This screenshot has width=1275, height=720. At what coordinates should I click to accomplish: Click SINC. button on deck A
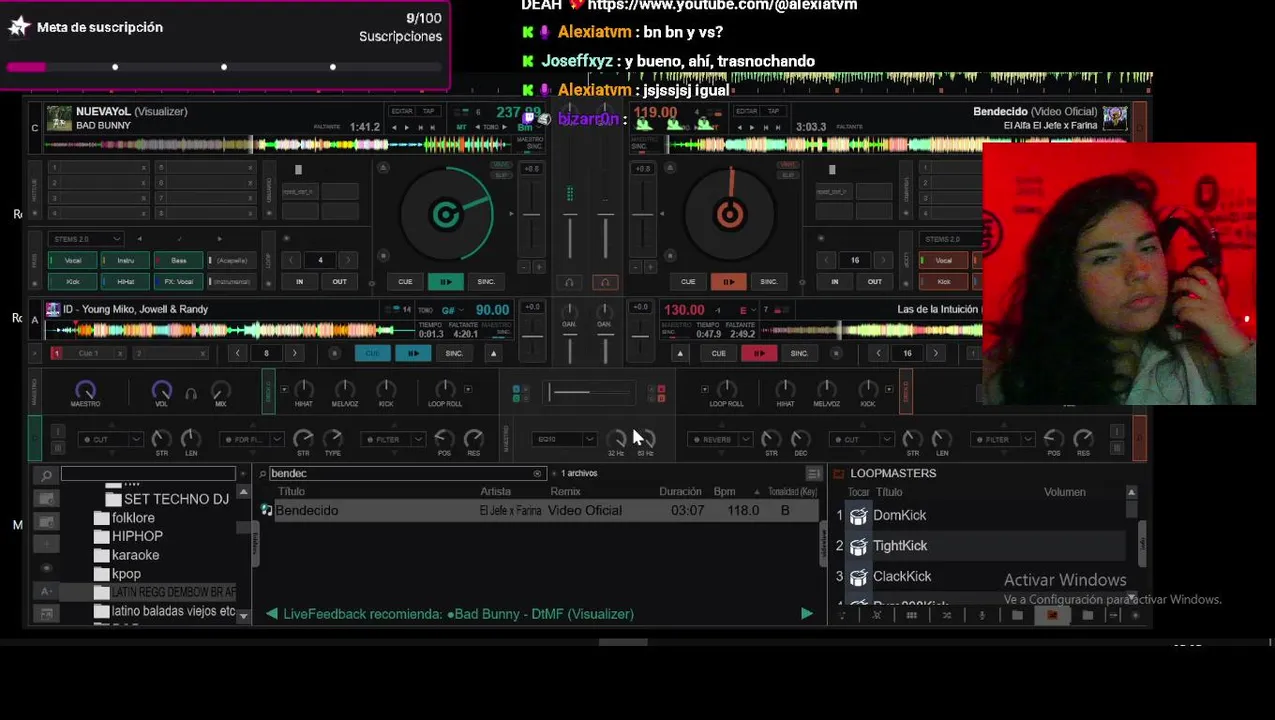click(454, 353)
